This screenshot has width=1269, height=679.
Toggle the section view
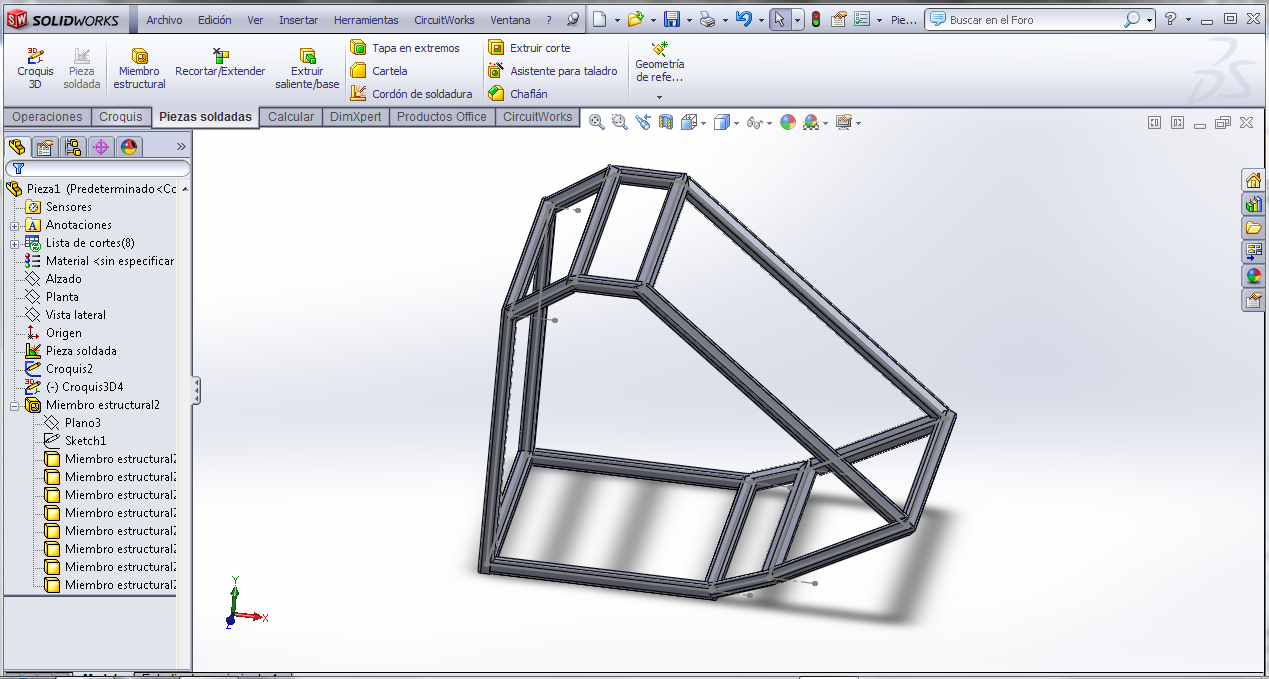click(665, 122)
